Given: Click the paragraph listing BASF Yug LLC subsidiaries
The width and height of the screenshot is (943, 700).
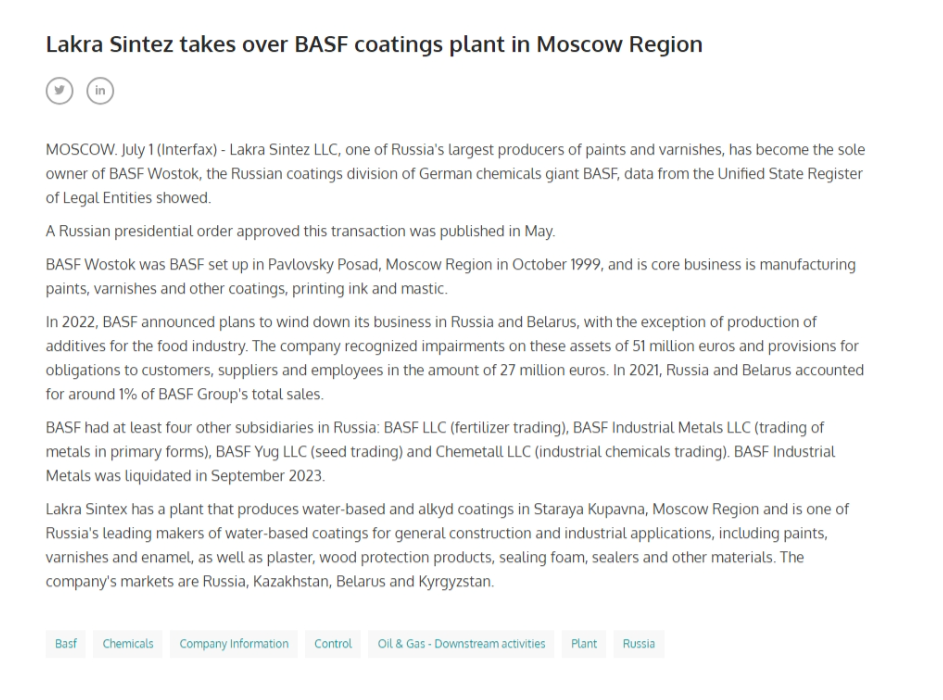Looking at the screenshot, I should click(440, 452).
